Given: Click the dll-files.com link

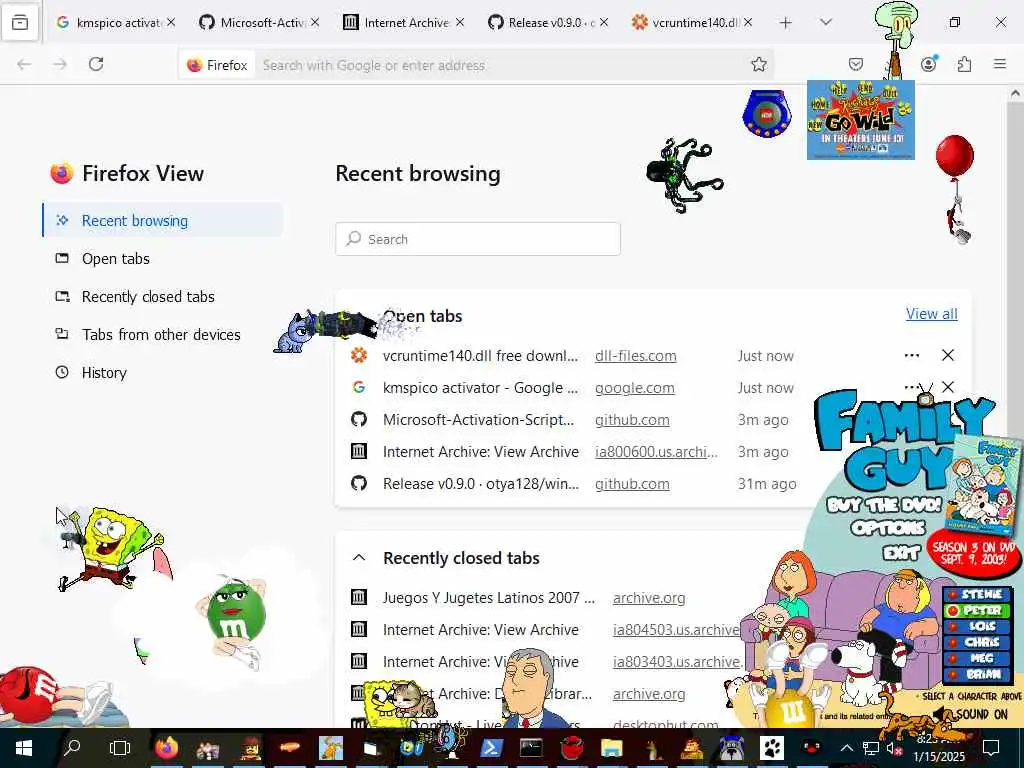Looking at the screenshot, I should coord(635,356).
